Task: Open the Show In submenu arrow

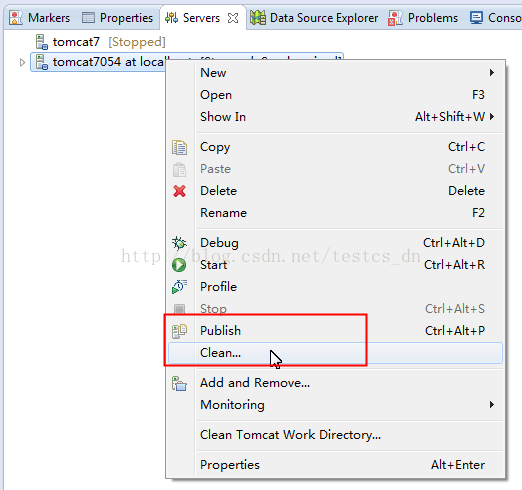Action: (492, 117)
